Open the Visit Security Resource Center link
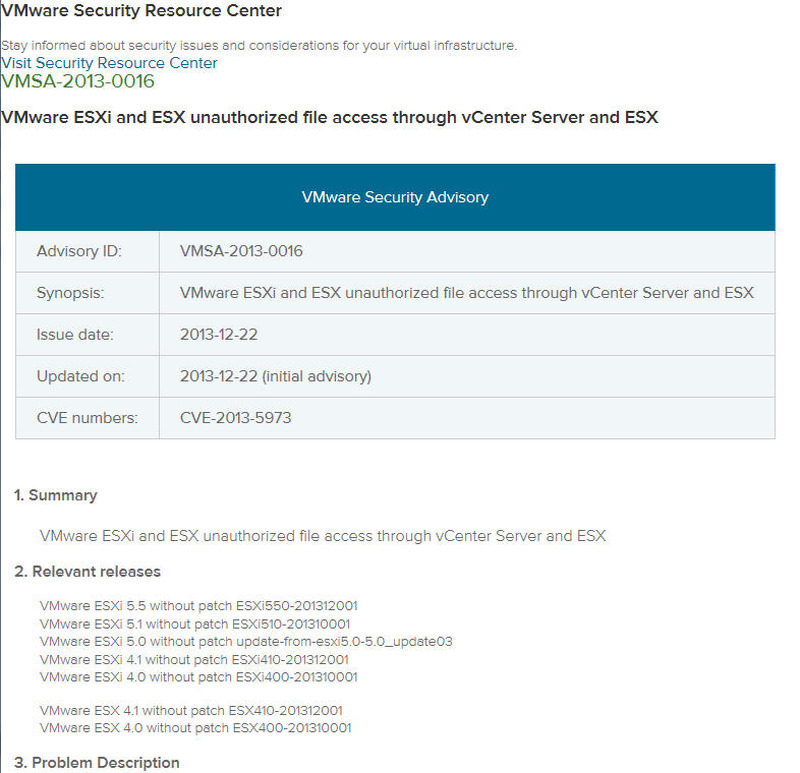This screenshot has width=800, height=773. [109, 63]
